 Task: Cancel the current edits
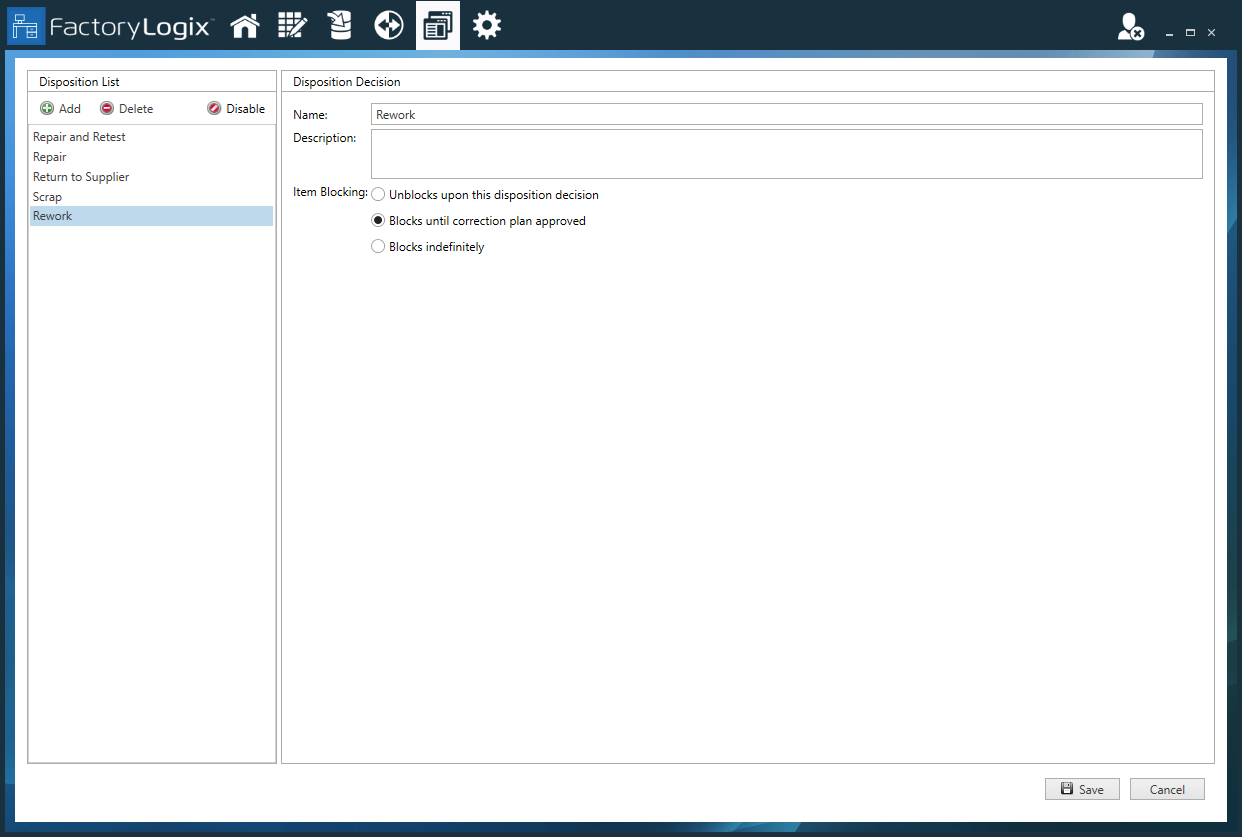coord(1167,789)
